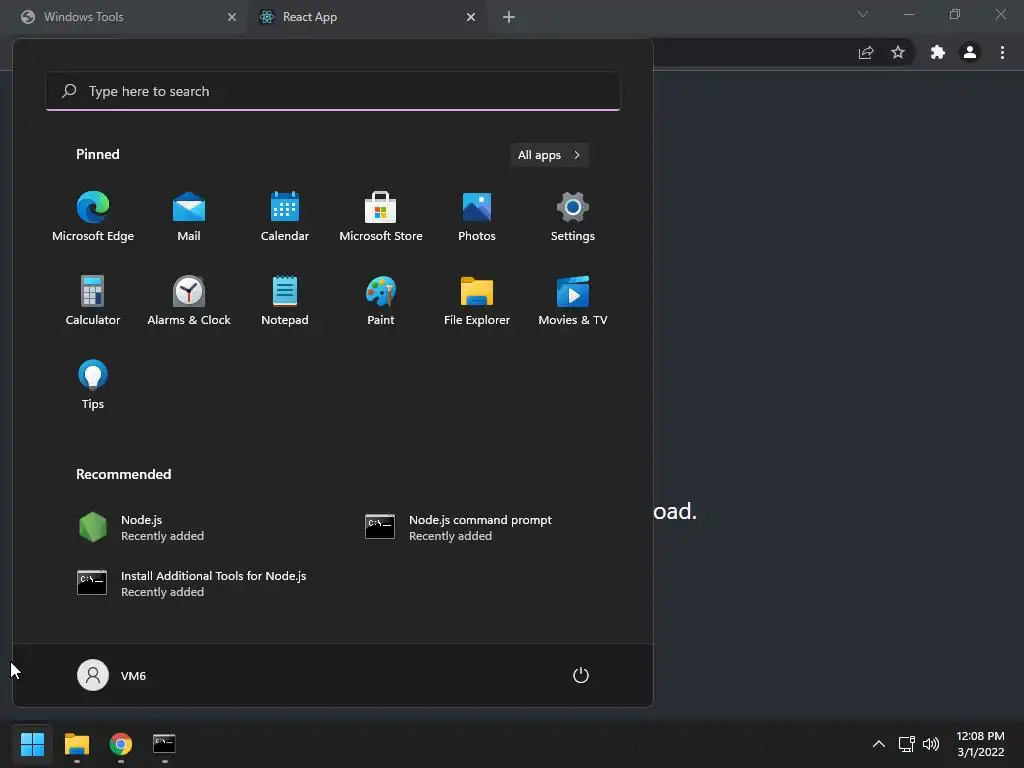Click the Windows Start button on taskbar

(32, 744)
